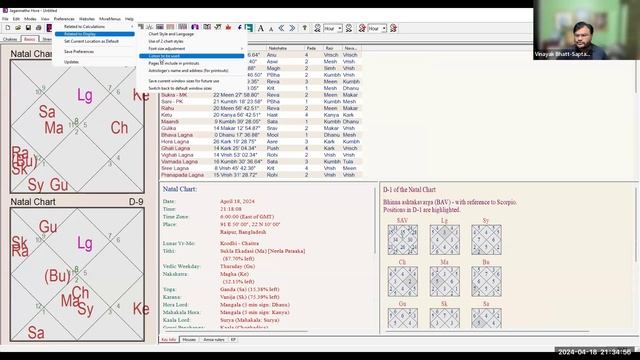Click the red figure icon left of second Hour box
This screenshot has height=360, width=640.
click(362, 28)
